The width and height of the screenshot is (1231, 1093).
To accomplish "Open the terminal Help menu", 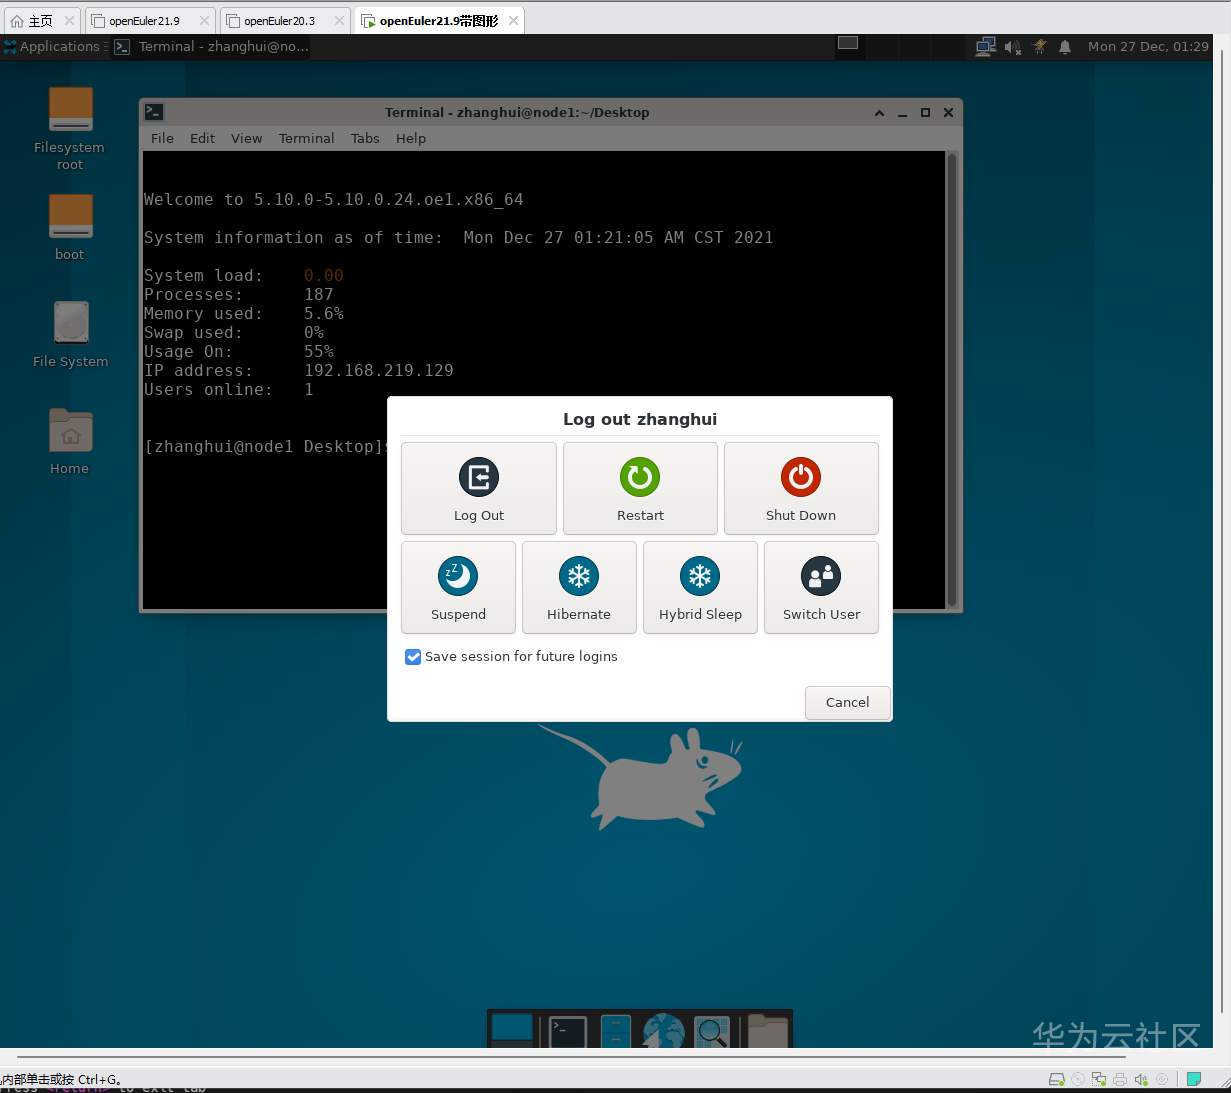I will coord(411,138).
